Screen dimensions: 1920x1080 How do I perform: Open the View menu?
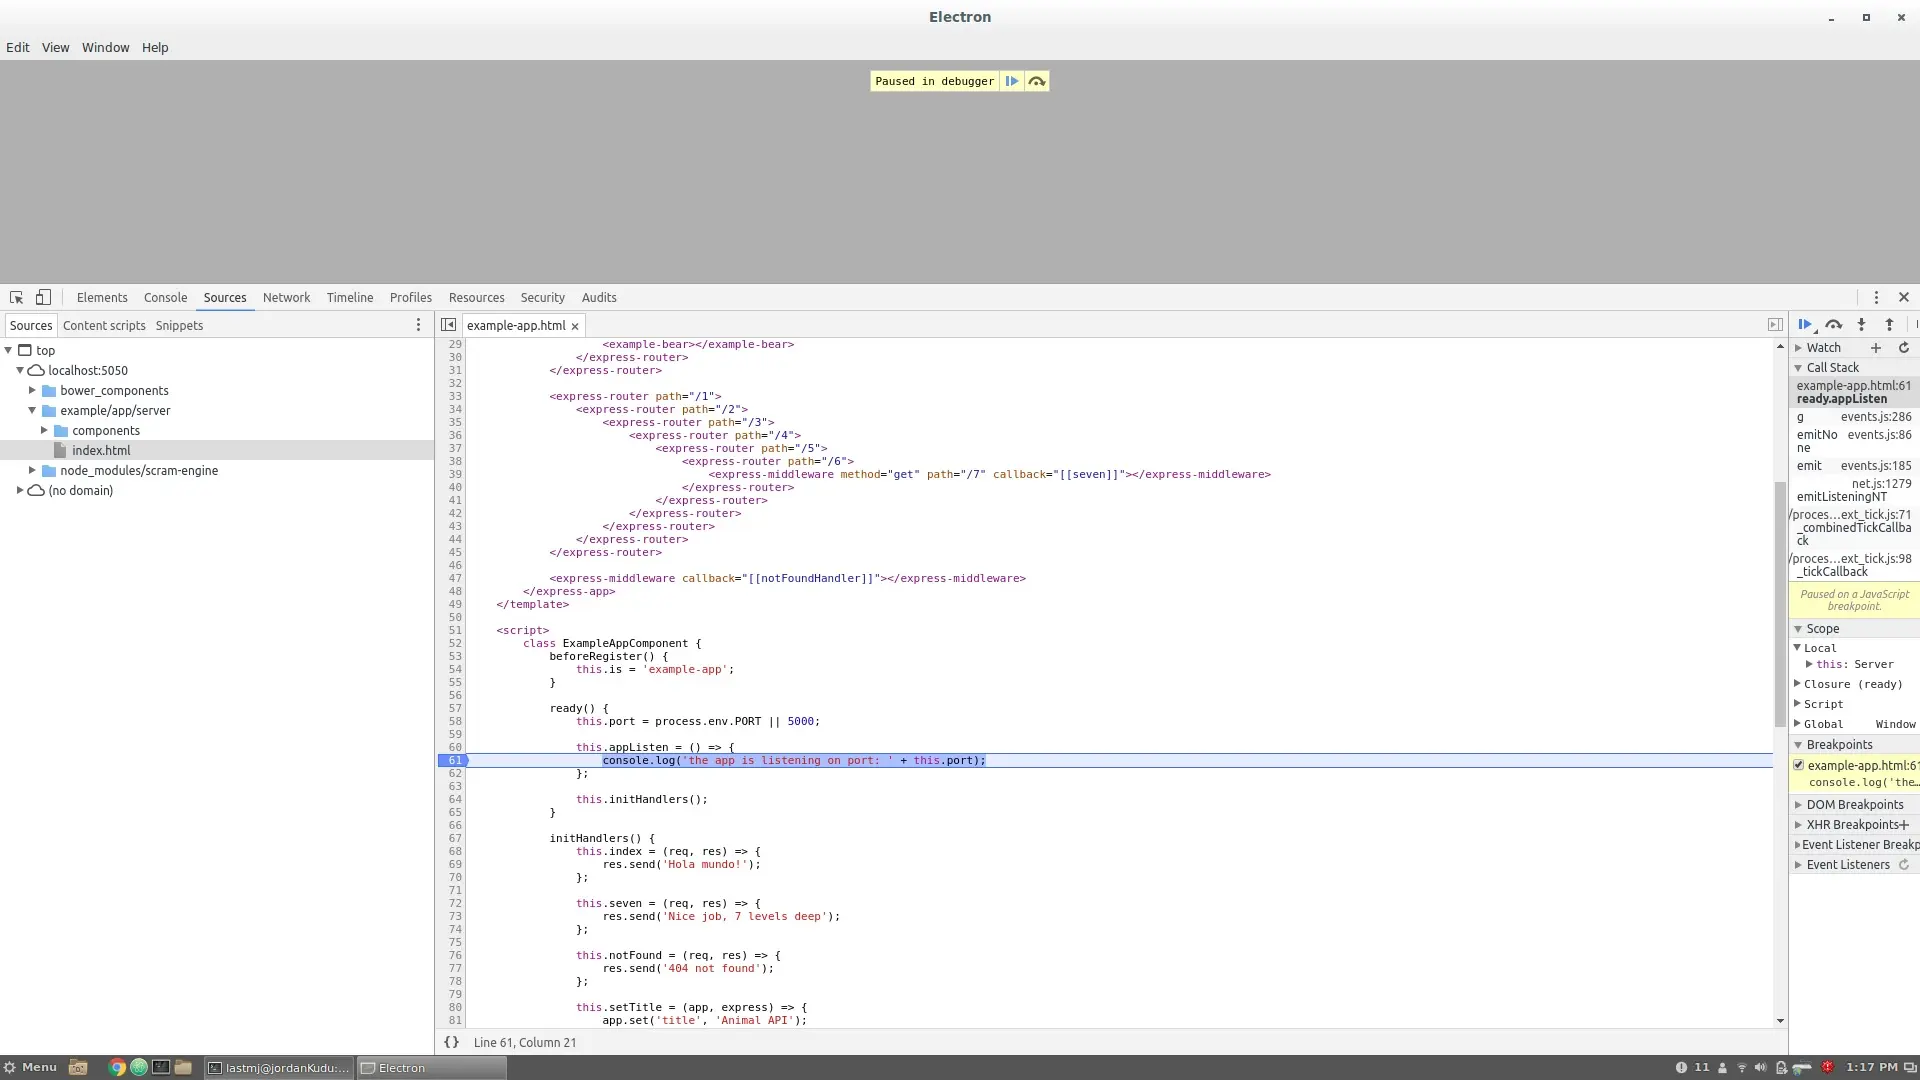coord(55,47)
